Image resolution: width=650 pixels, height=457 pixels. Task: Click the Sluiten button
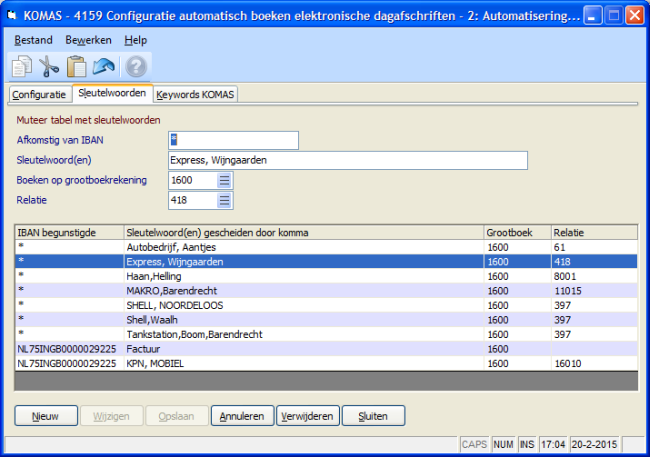pyautogui.click(x=373, y=416)
